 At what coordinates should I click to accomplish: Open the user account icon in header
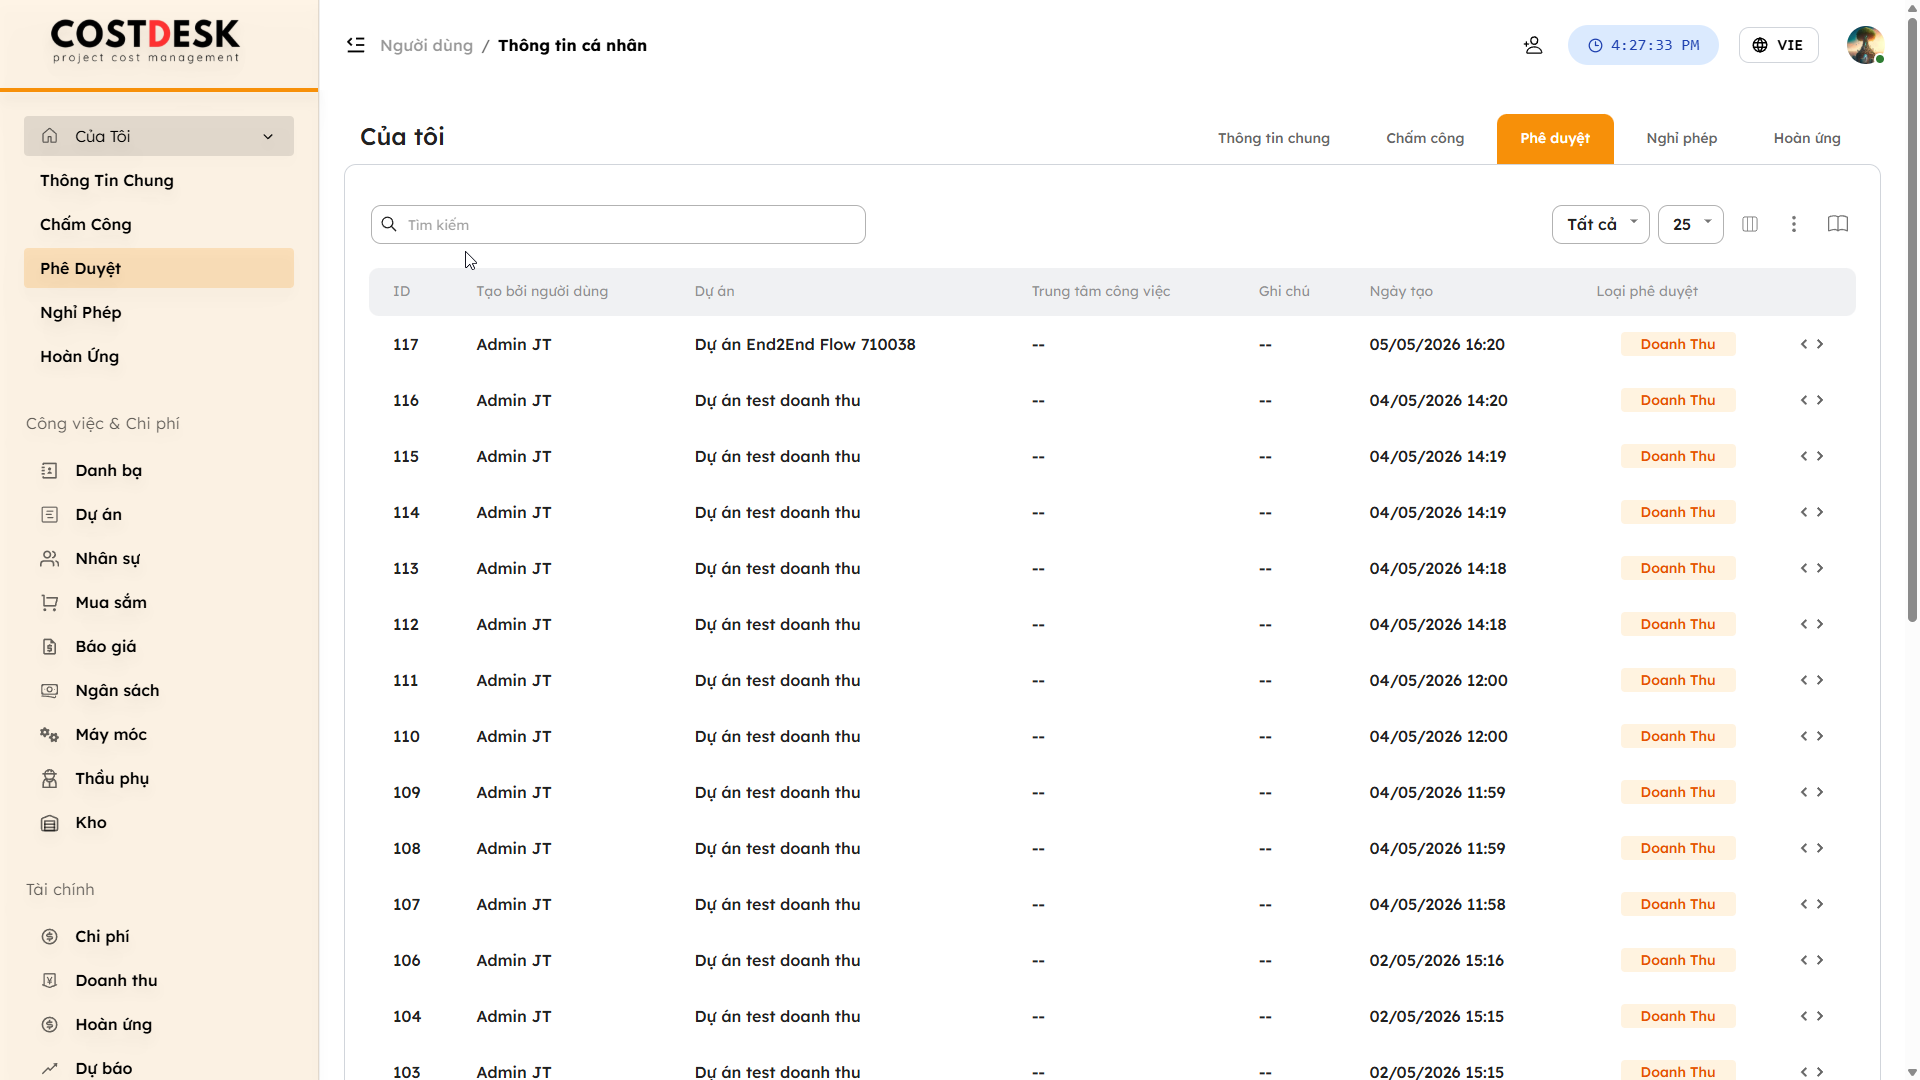tap(1533, 45)
